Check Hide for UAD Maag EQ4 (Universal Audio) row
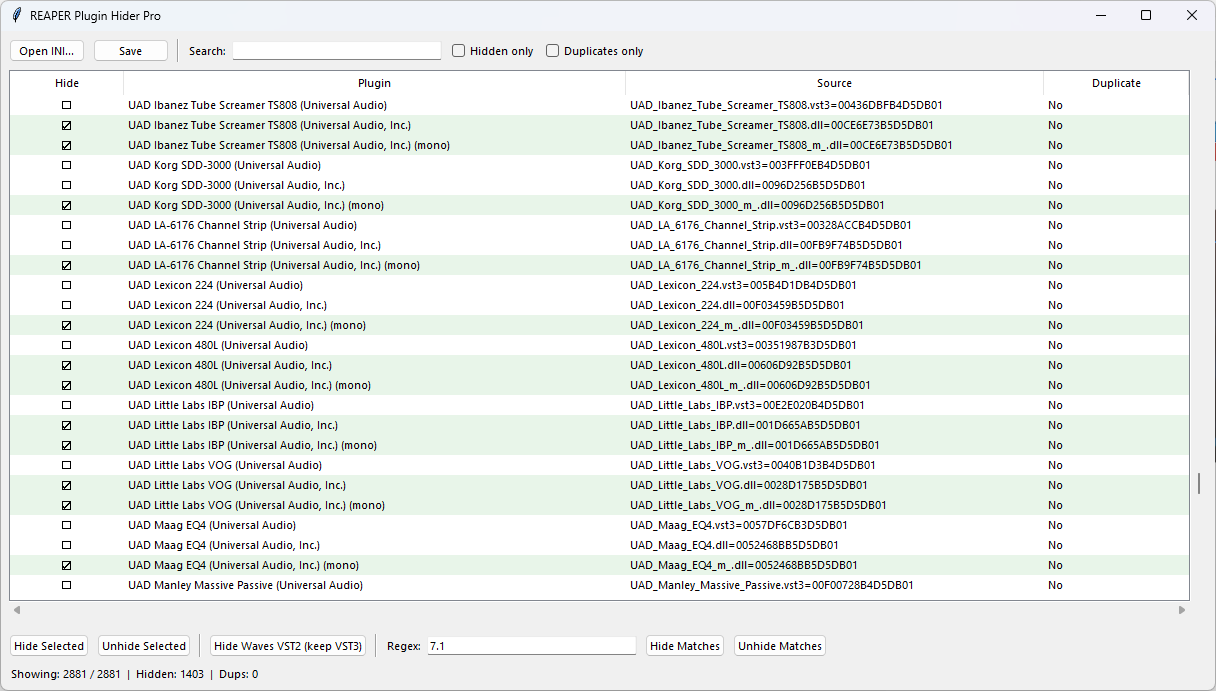The height and width of the screenshot is (691, 1216). (x=67, y=525)
